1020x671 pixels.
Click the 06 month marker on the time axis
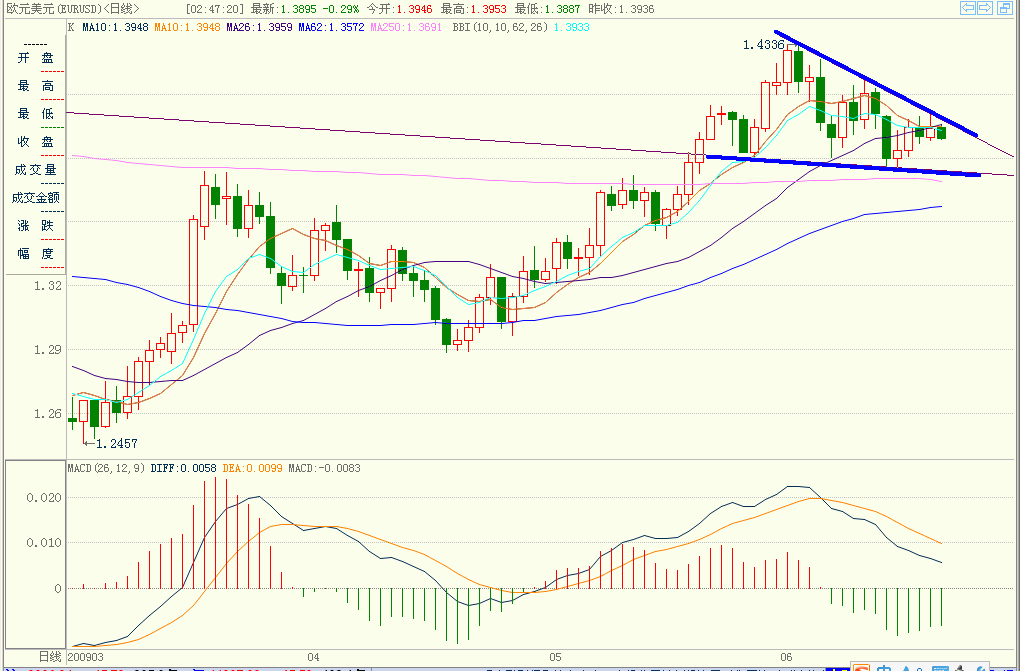[x=786, y=657]
